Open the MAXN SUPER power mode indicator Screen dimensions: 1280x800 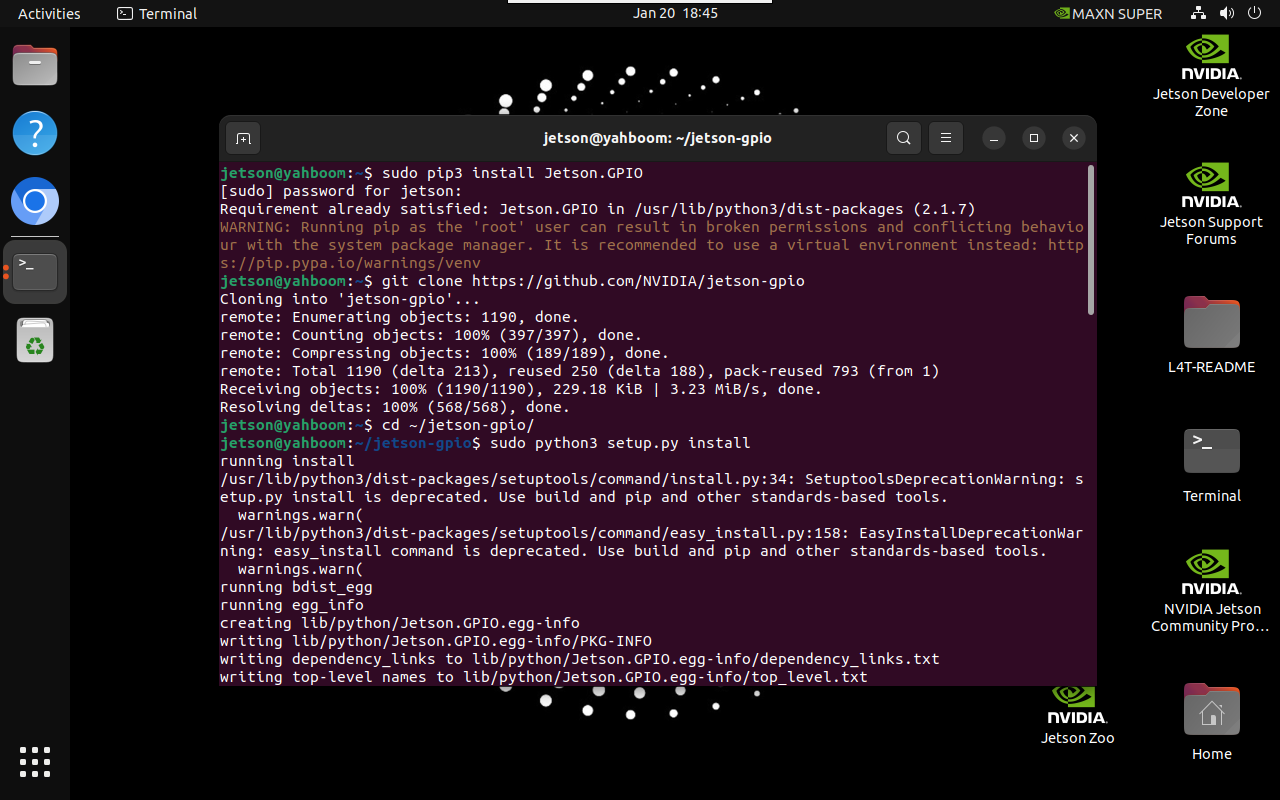click(1108, 13)
